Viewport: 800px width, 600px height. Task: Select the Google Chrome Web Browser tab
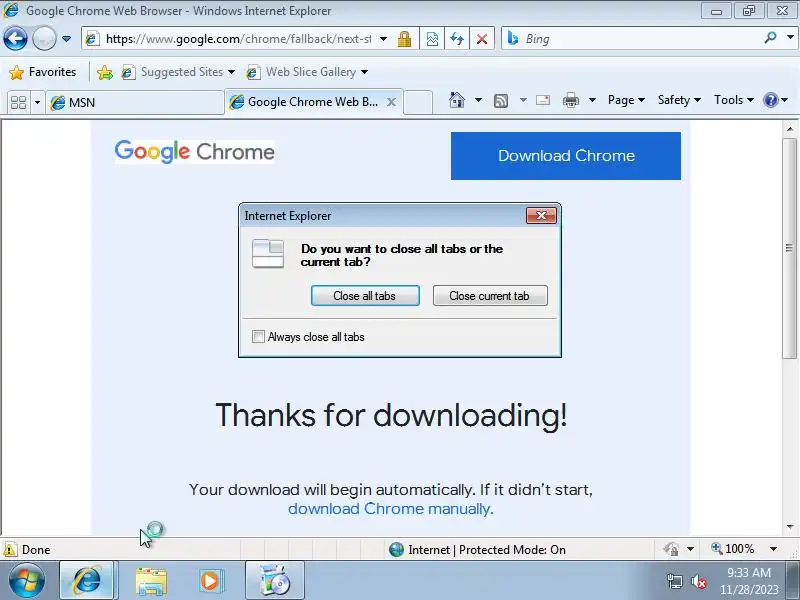pyautogui.click(x=306, y=102)
